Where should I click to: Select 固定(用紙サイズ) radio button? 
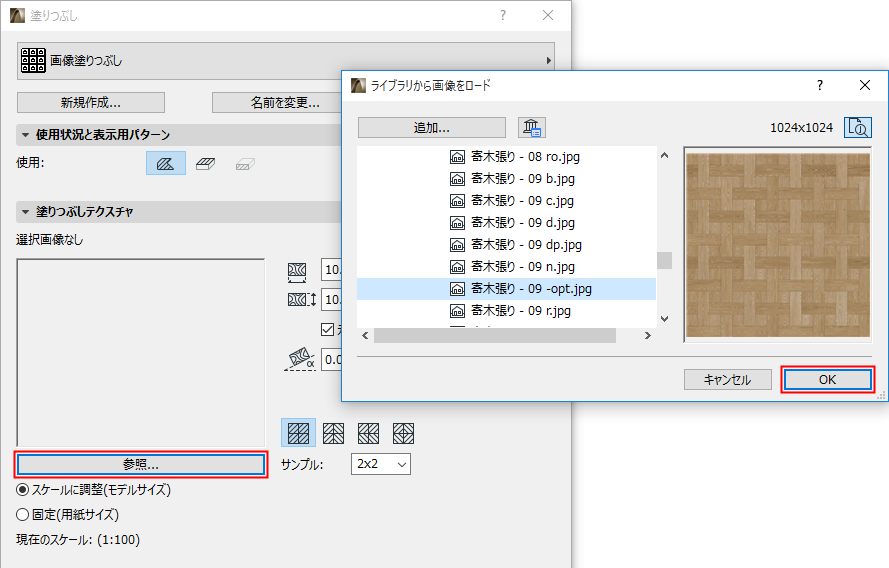point(23,514)
